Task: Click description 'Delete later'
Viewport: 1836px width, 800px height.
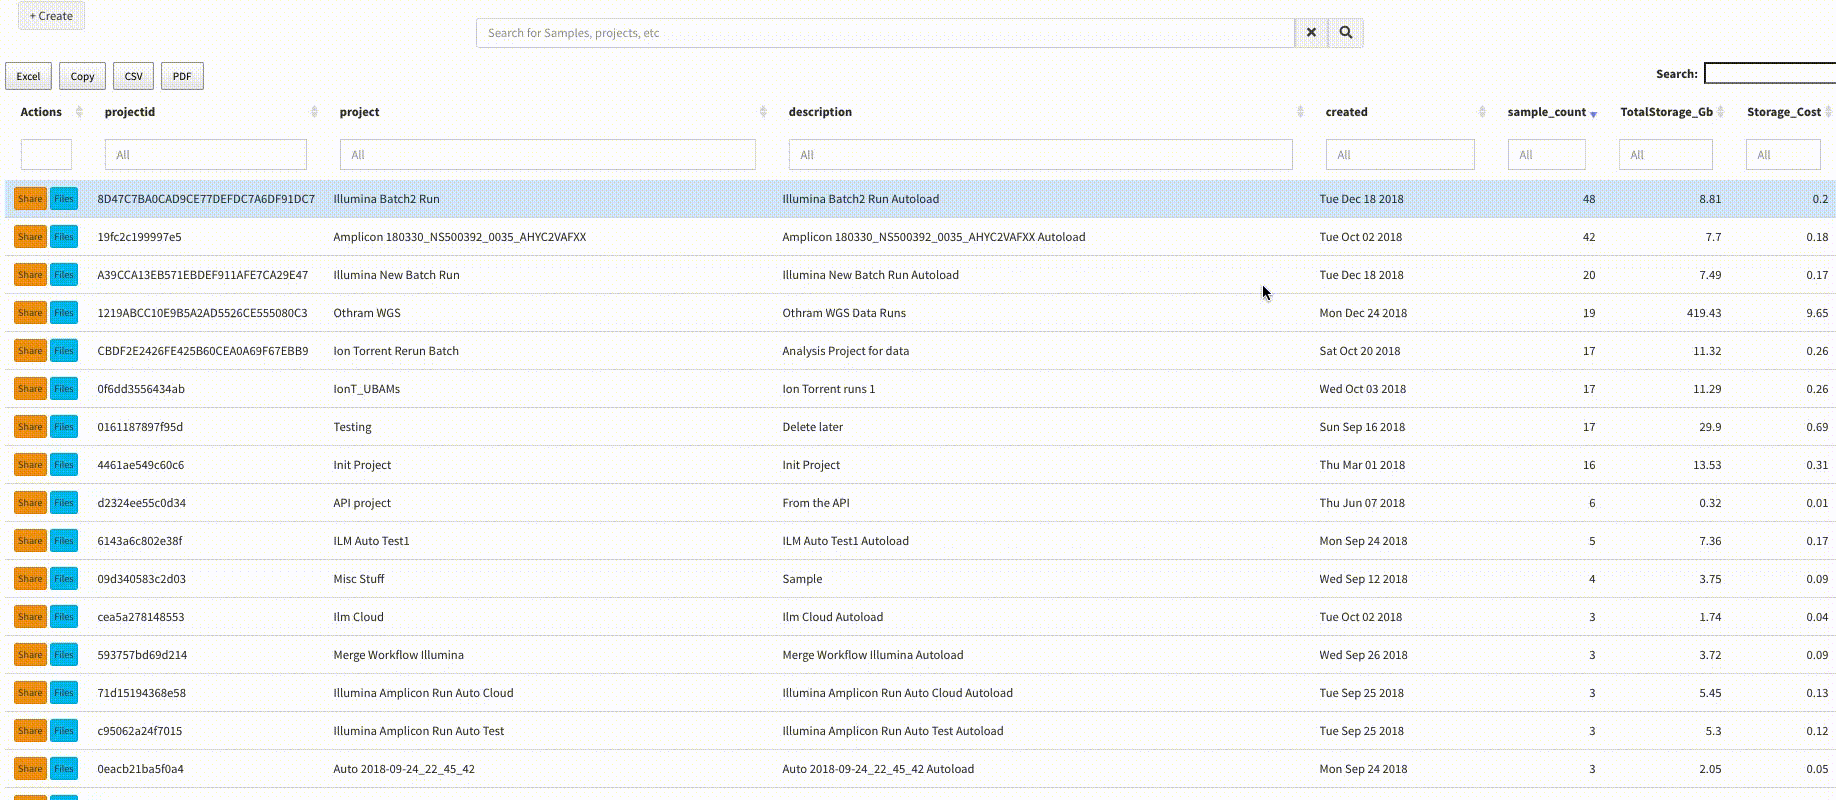Action: point(812,427)
